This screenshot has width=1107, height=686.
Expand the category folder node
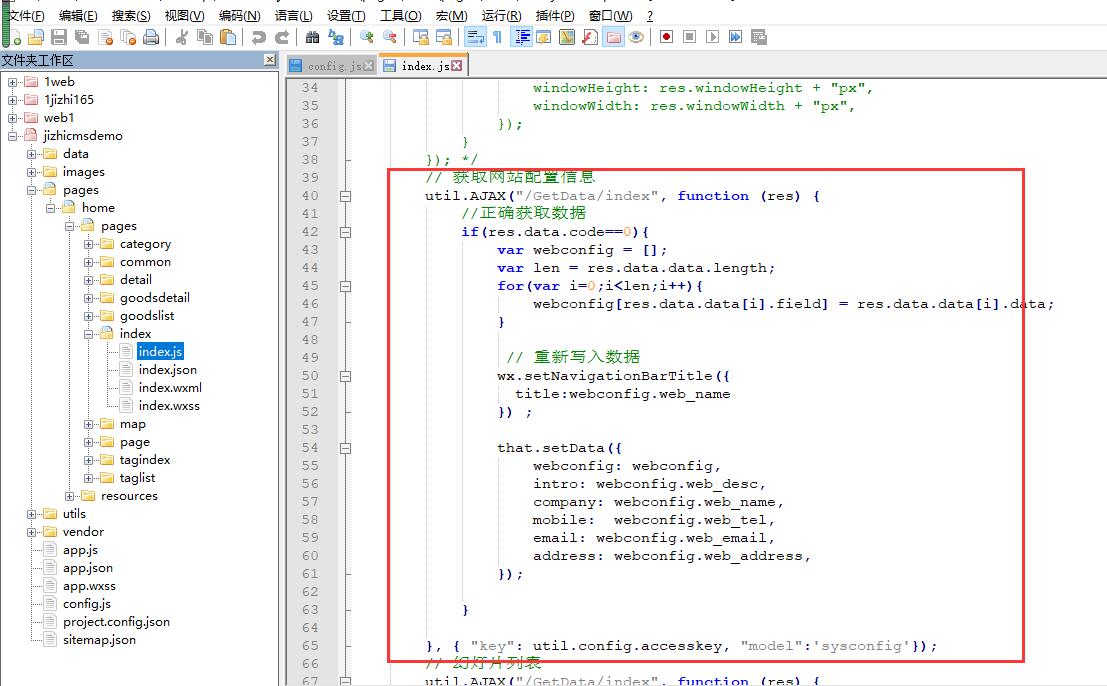[88, 244]
